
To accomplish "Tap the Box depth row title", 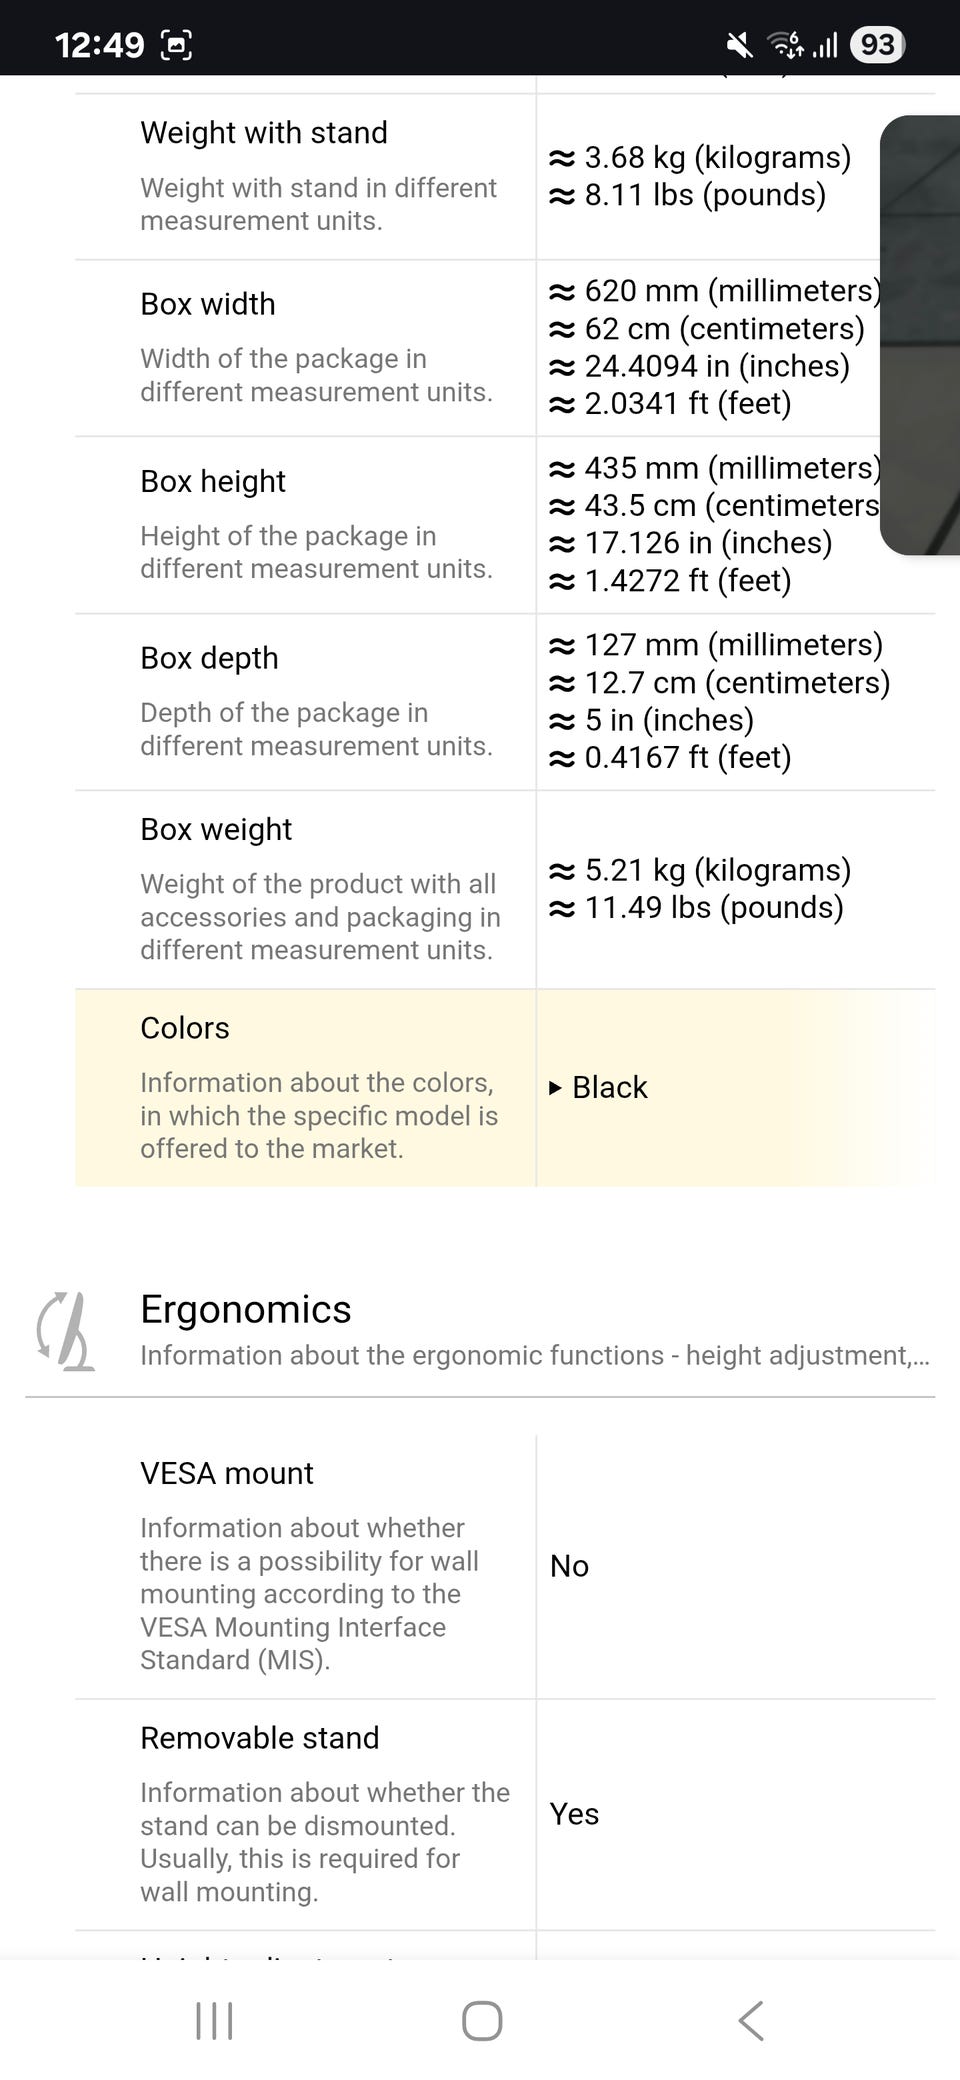I will pos(209,658).
